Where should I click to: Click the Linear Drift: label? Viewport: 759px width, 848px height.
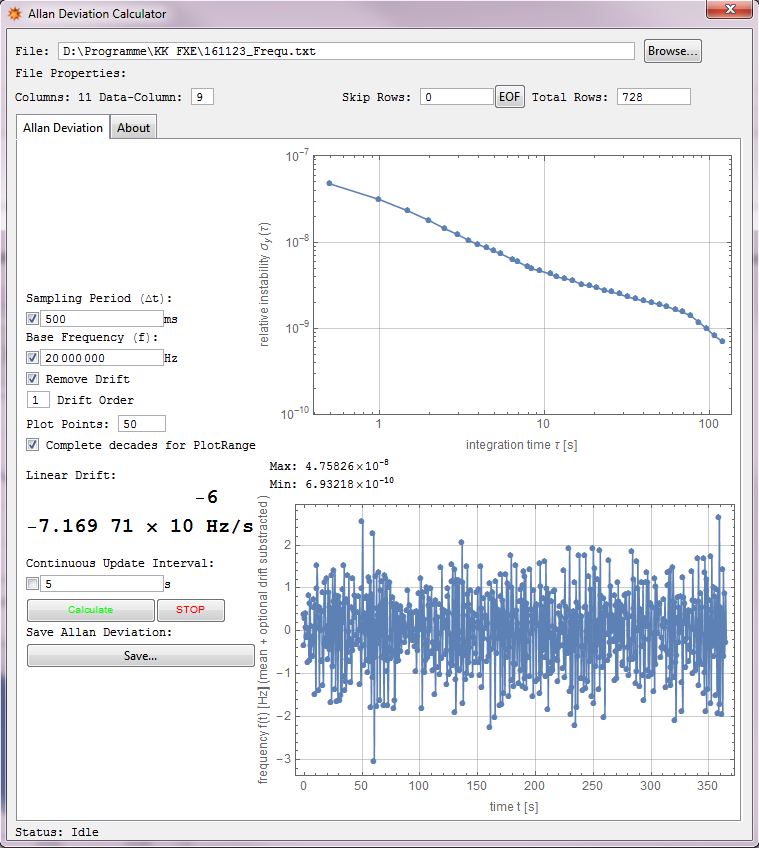[71, 475]
